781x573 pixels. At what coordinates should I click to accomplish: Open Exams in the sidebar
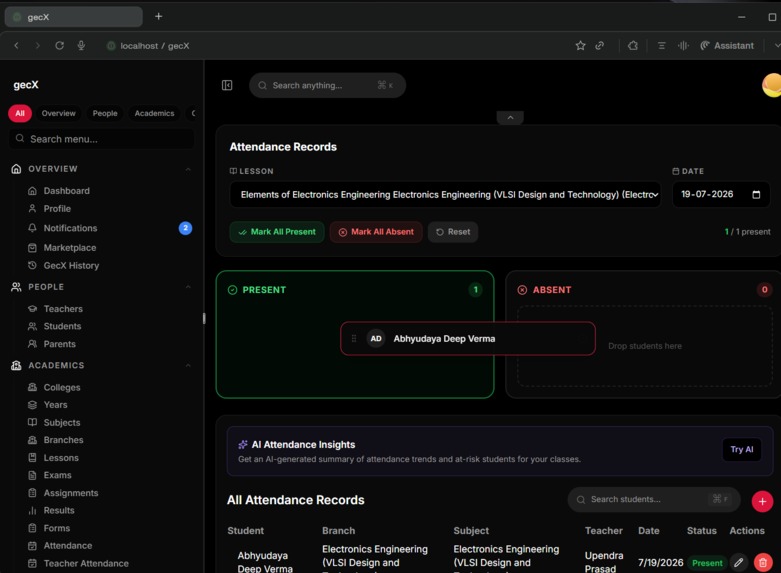(x=57, y=475)
